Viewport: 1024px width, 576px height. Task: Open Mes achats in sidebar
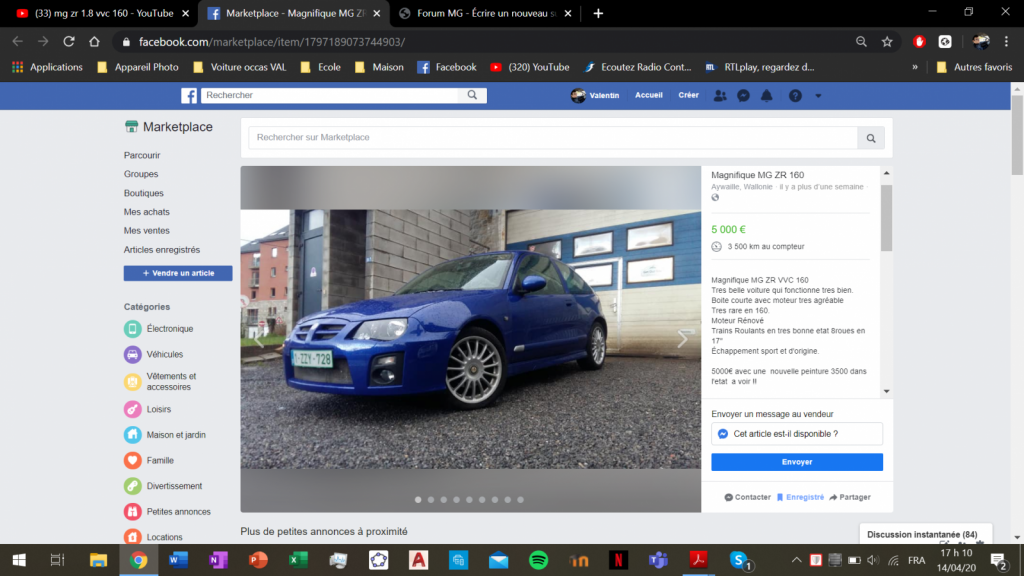(146, 212)
